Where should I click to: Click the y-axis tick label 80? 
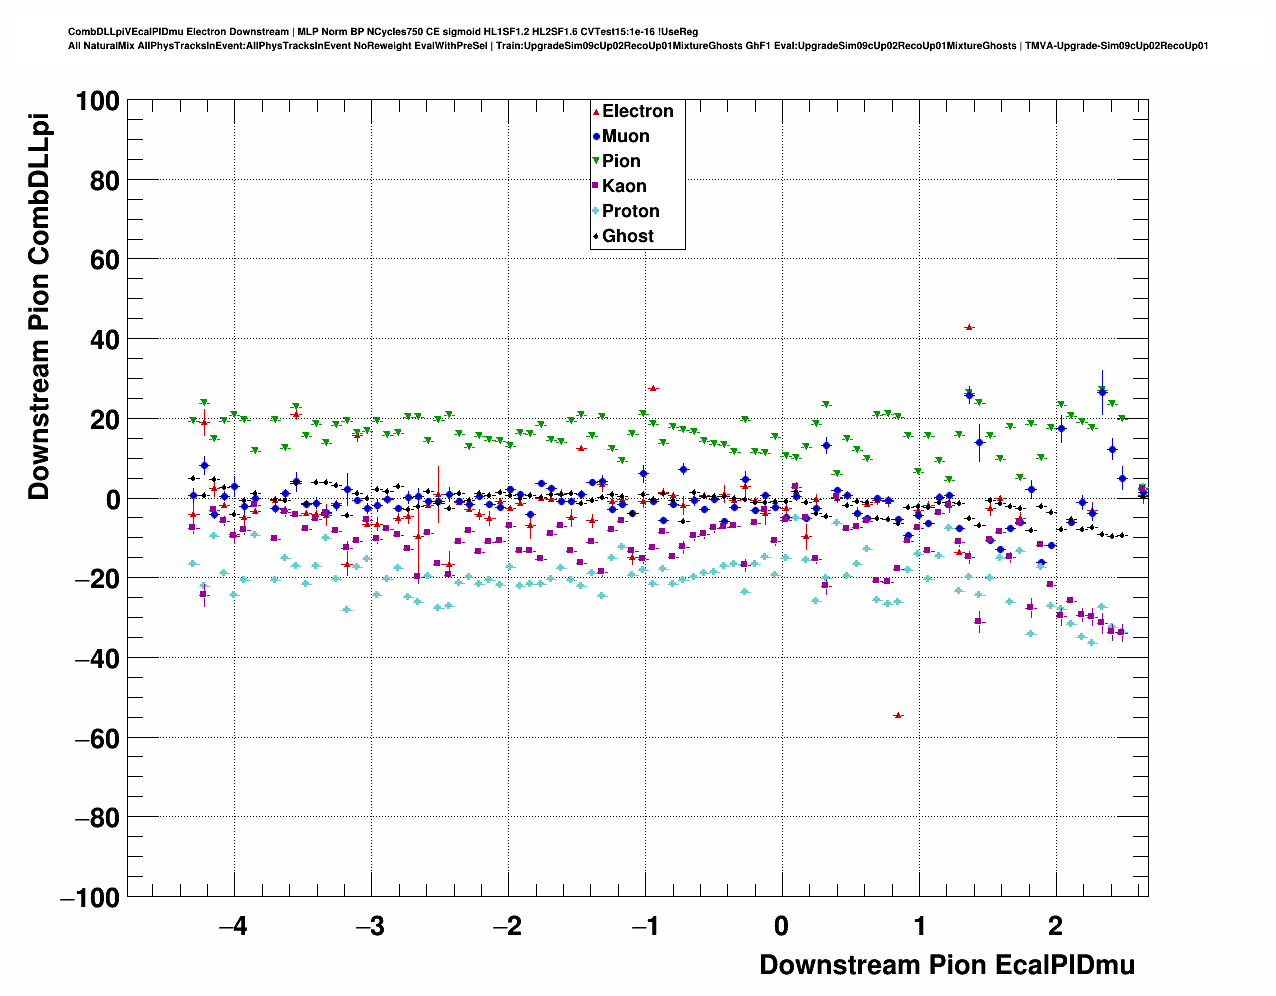105,181
